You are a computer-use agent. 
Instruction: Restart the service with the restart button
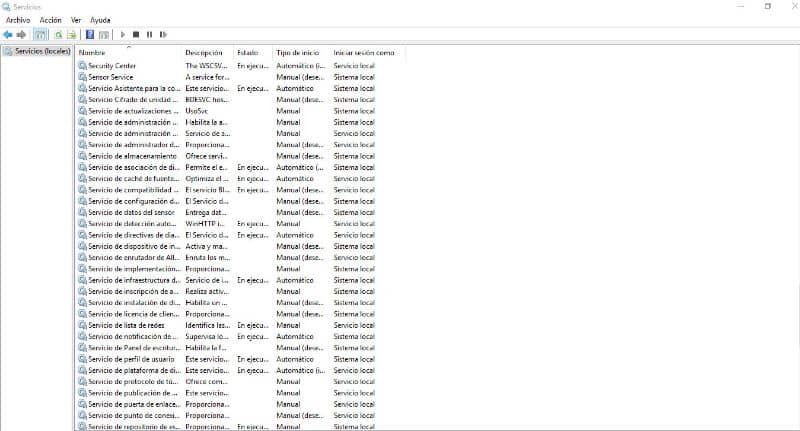[163, 35]
